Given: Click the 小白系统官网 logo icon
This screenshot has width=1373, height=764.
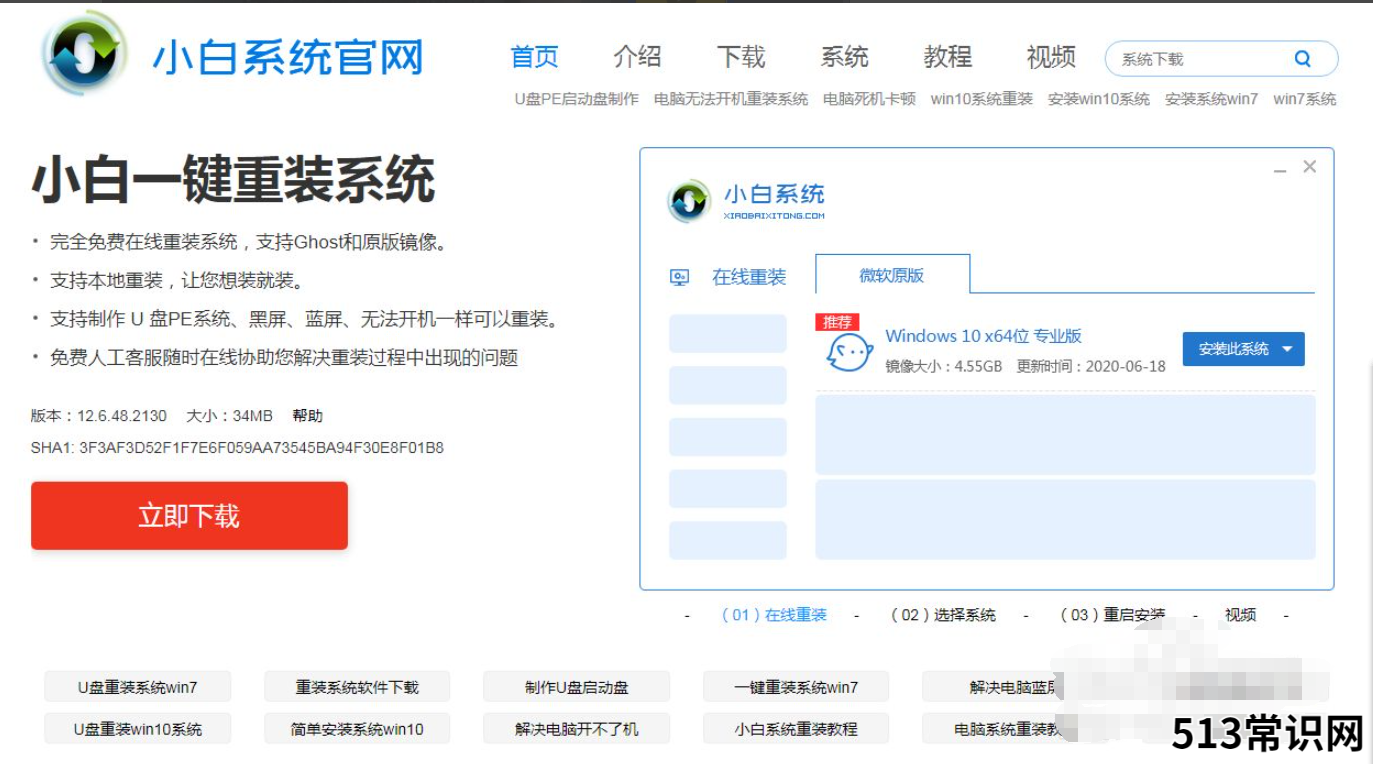Looking at the screenshot, I should click(85, 53).
